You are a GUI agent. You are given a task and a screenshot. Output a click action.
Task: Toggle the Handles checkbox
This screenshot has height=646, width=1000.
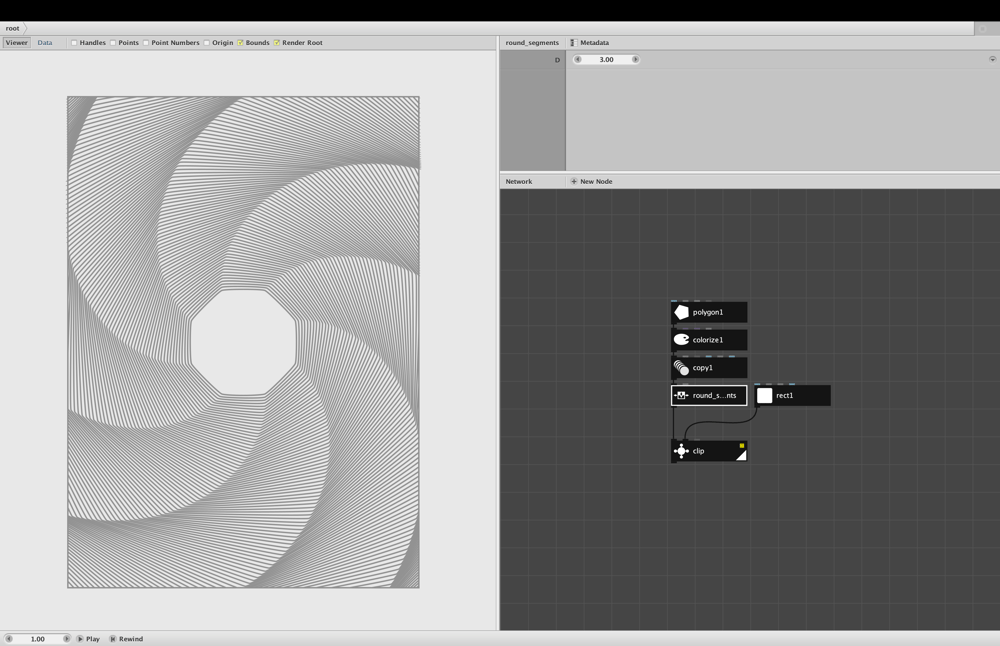[x=74, y=43]
